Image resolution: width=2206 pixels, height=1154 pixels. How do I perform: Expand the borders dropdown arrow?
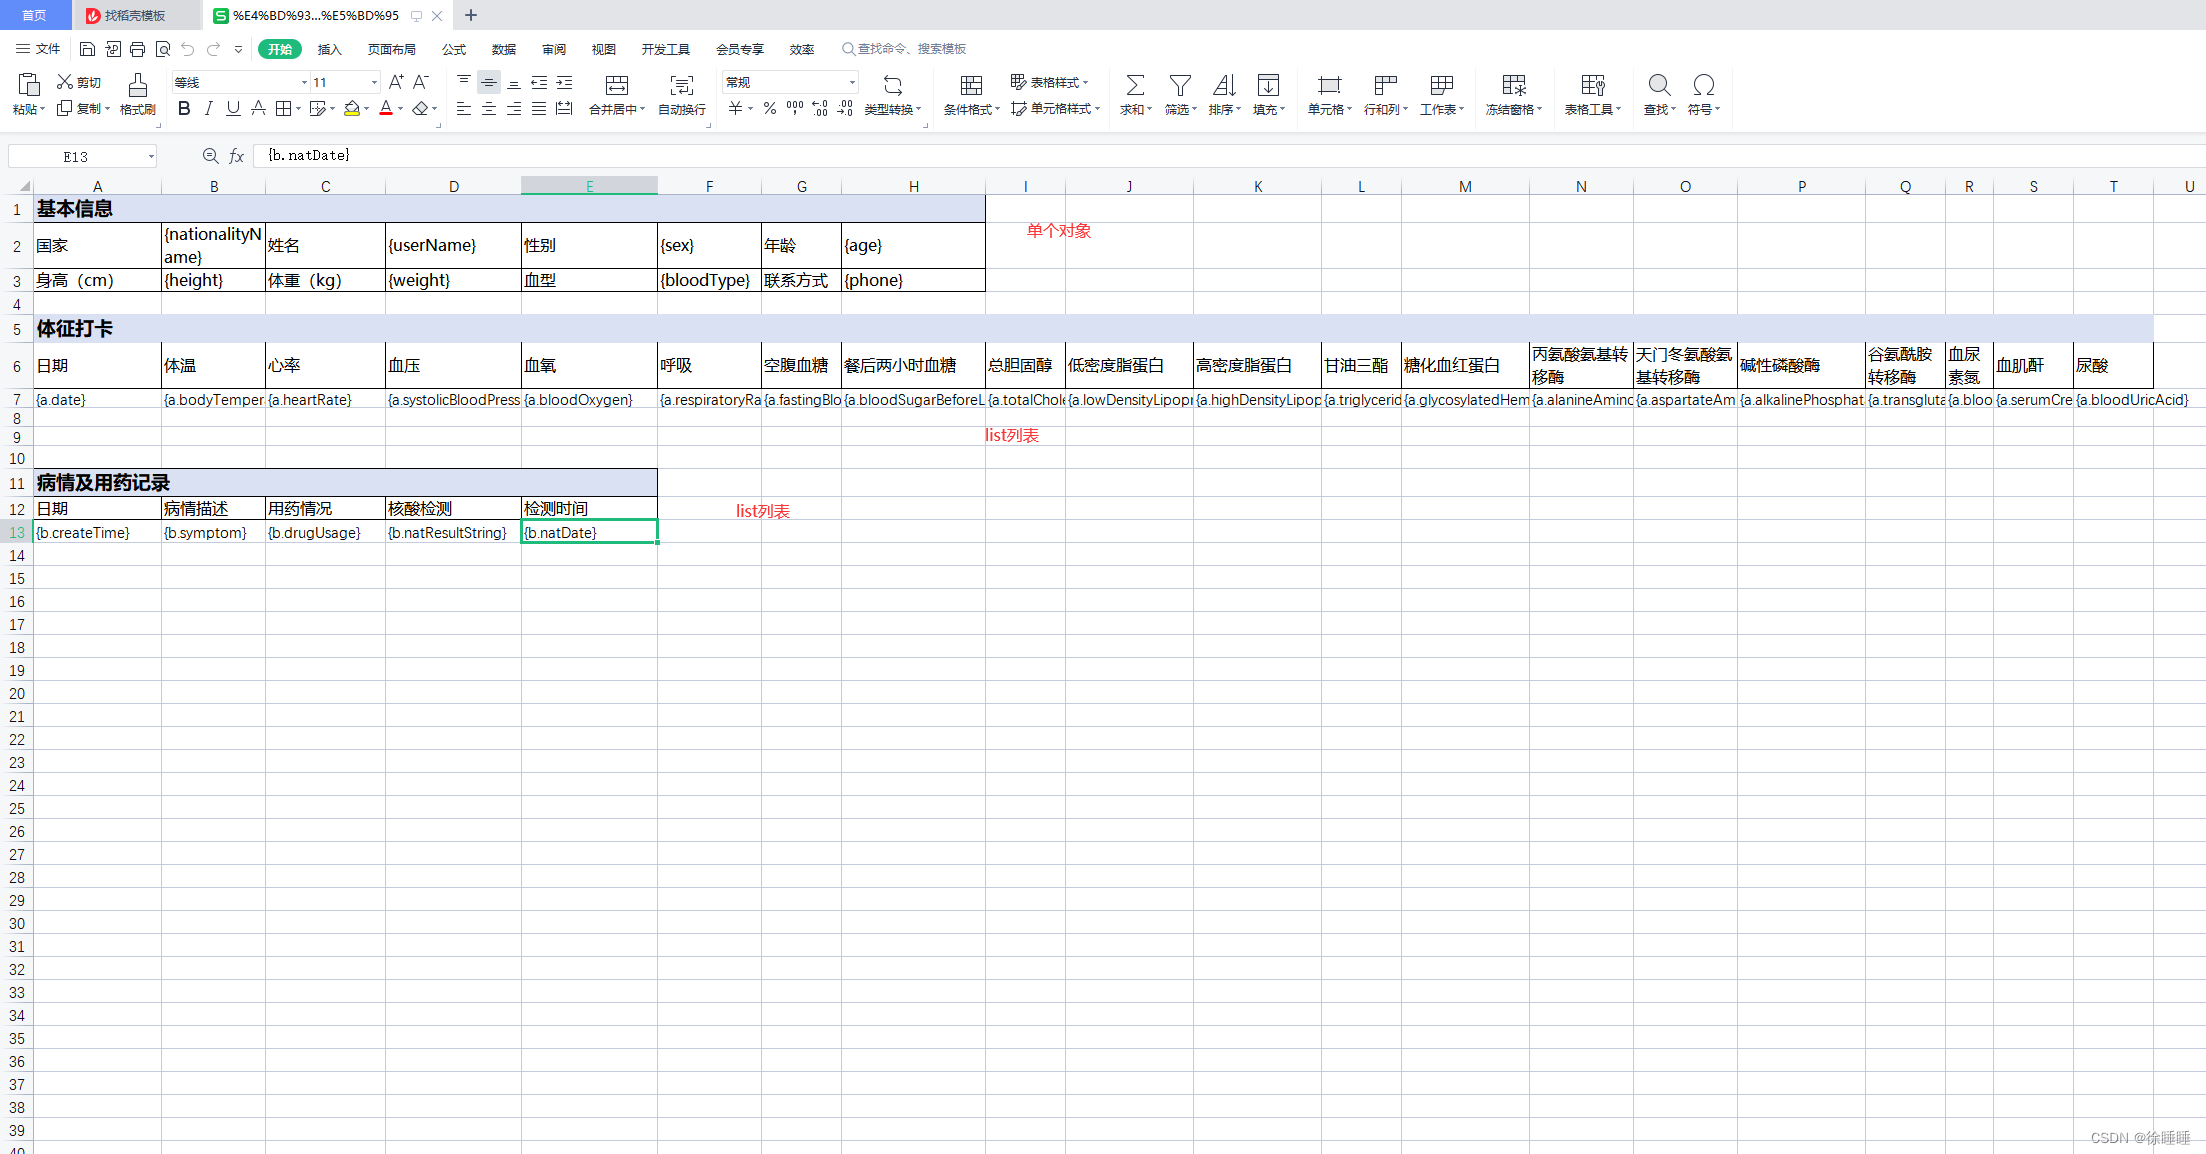pos(299,108)
